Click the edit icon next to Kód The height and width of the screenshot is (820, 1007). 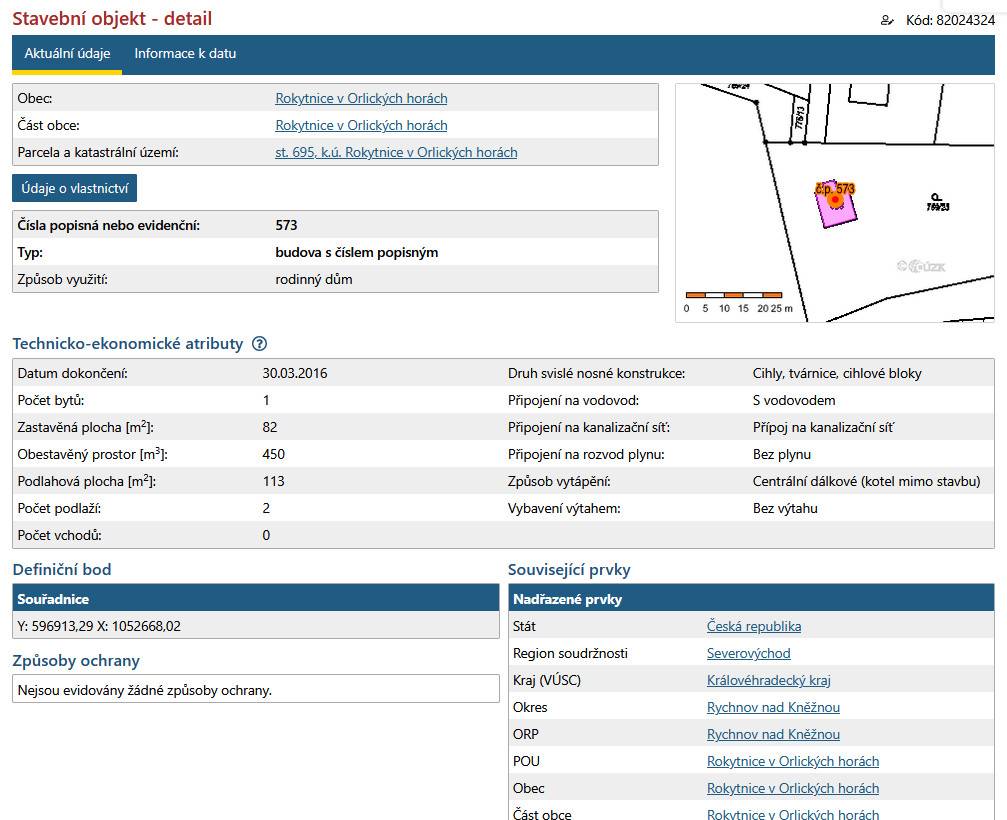[887, 21]
